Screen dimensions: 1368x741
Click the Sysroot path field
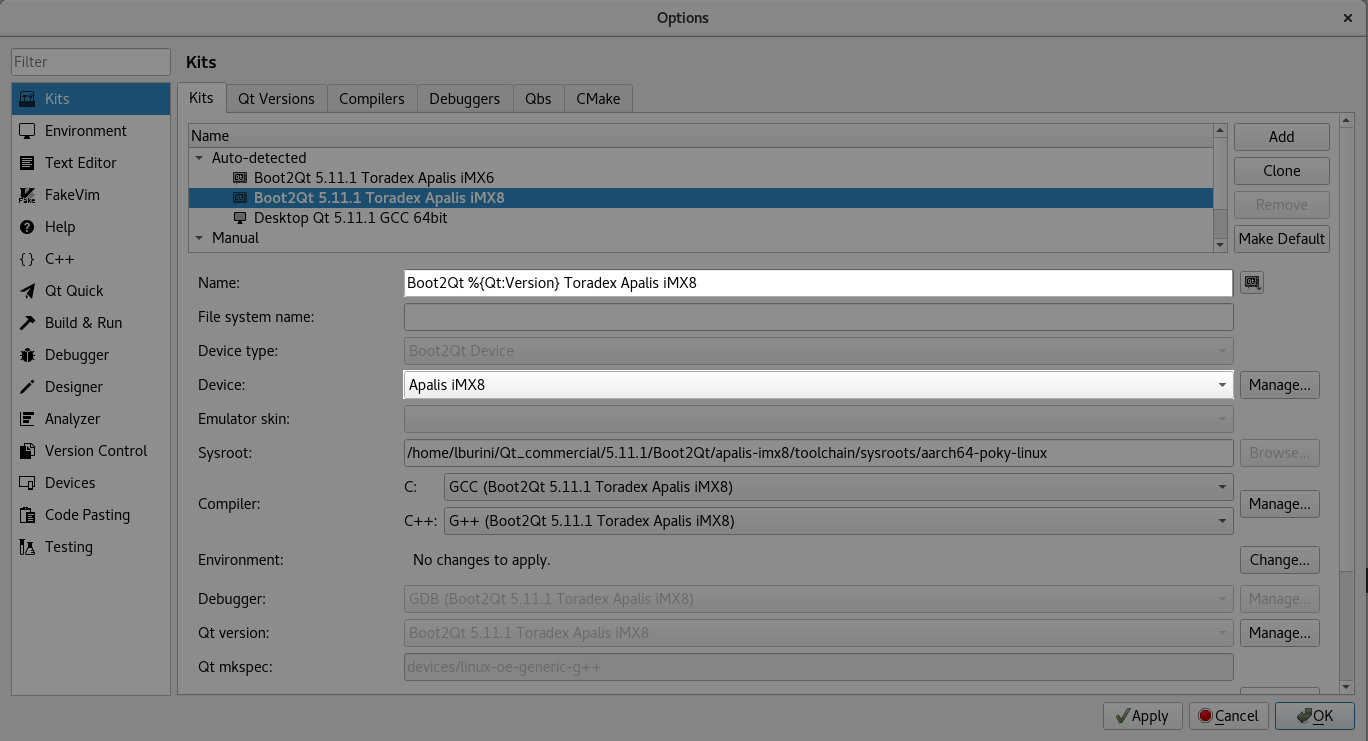(x=818, y=453)
